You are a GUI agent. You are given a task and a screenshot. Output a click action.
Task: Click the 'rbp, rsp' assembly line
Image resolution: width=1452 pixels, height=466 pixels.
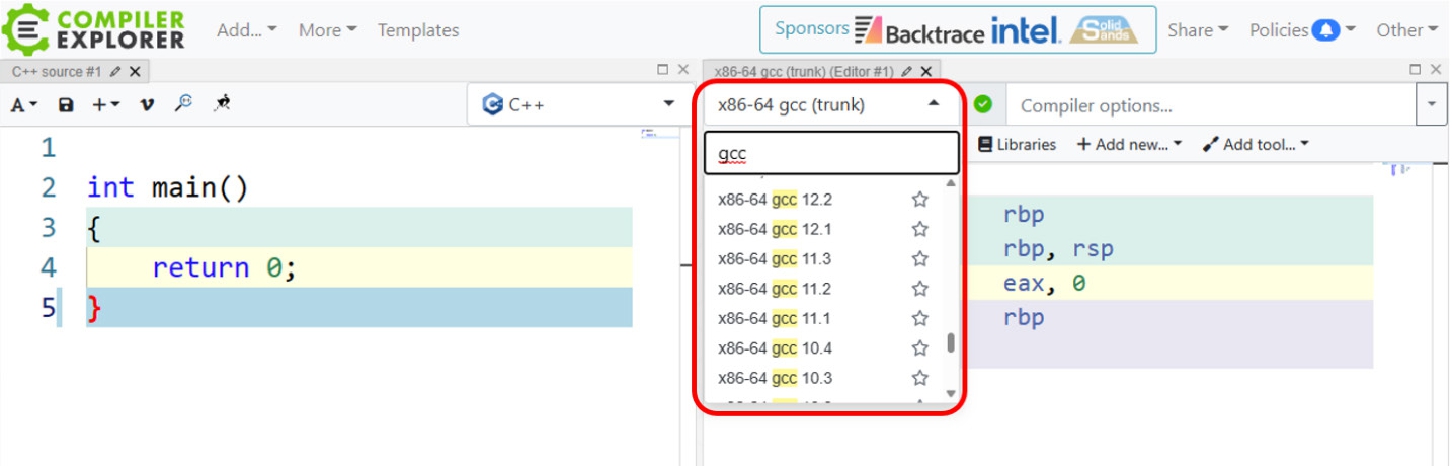pyautogui.click(x=1058, y=249)
